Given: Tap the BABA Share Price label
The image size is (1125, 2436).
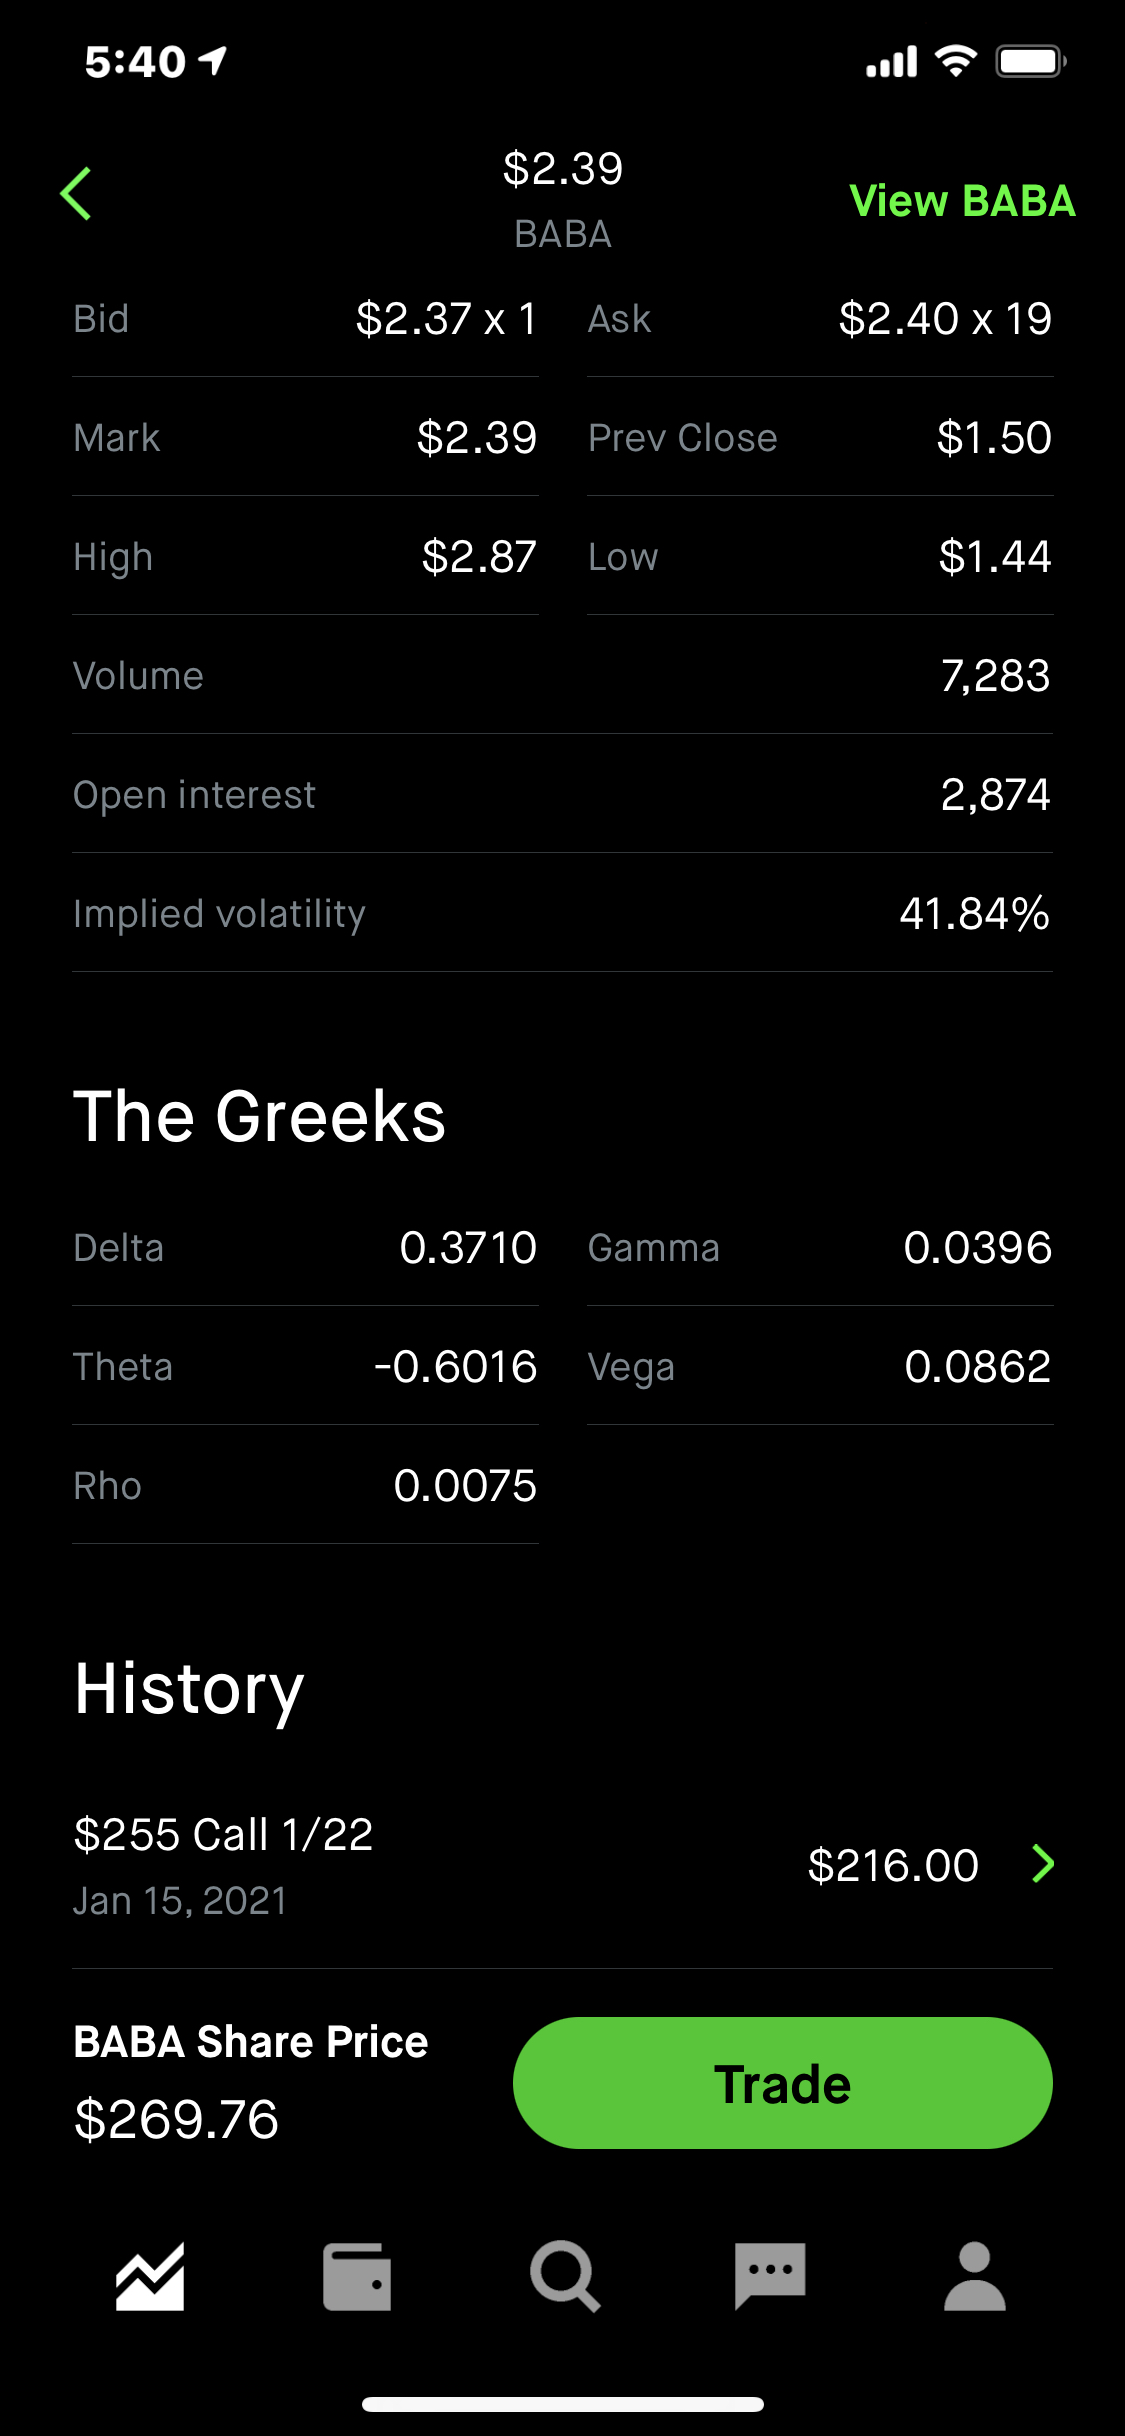Looking at the screenshot, I should (x=251, y=2042).
